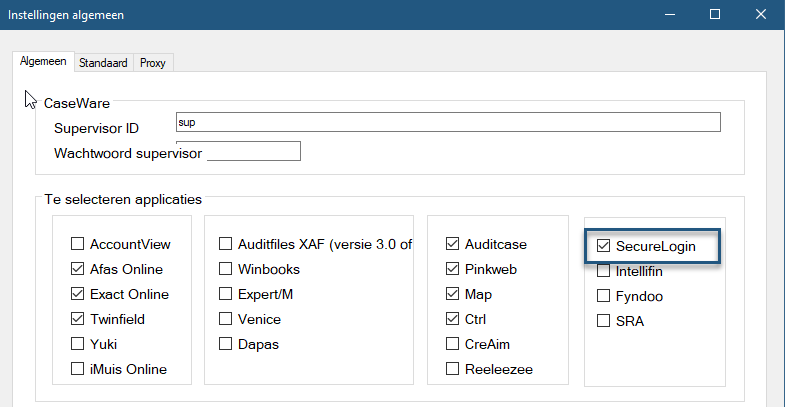Click the 'Supervisor ID' label
Image resolution: width=787 pixels, height=407 pixels.
pos(96,128)
